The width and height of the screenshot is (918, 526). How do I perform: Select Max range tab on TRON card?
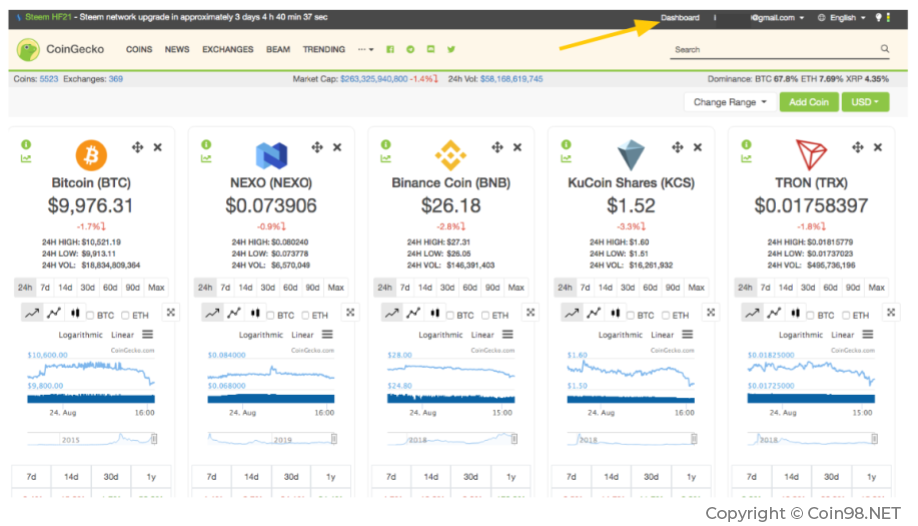pos(876,288)
